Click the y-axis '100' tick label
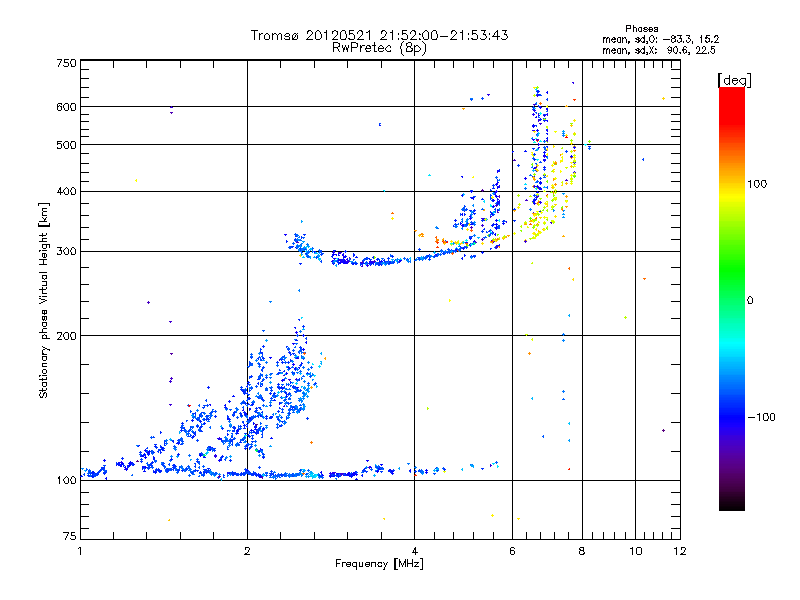This screenshot has width=800, height=600. pos(66,480)
